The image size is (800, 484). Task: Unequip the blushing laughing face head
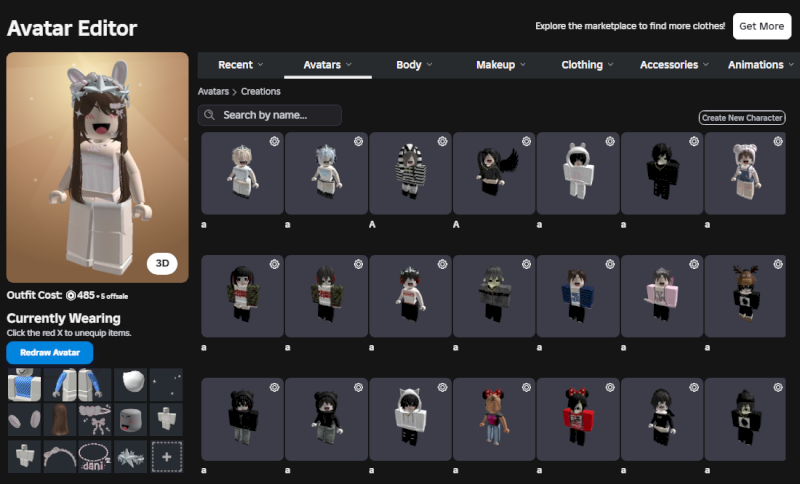click(x=130, y=419)
